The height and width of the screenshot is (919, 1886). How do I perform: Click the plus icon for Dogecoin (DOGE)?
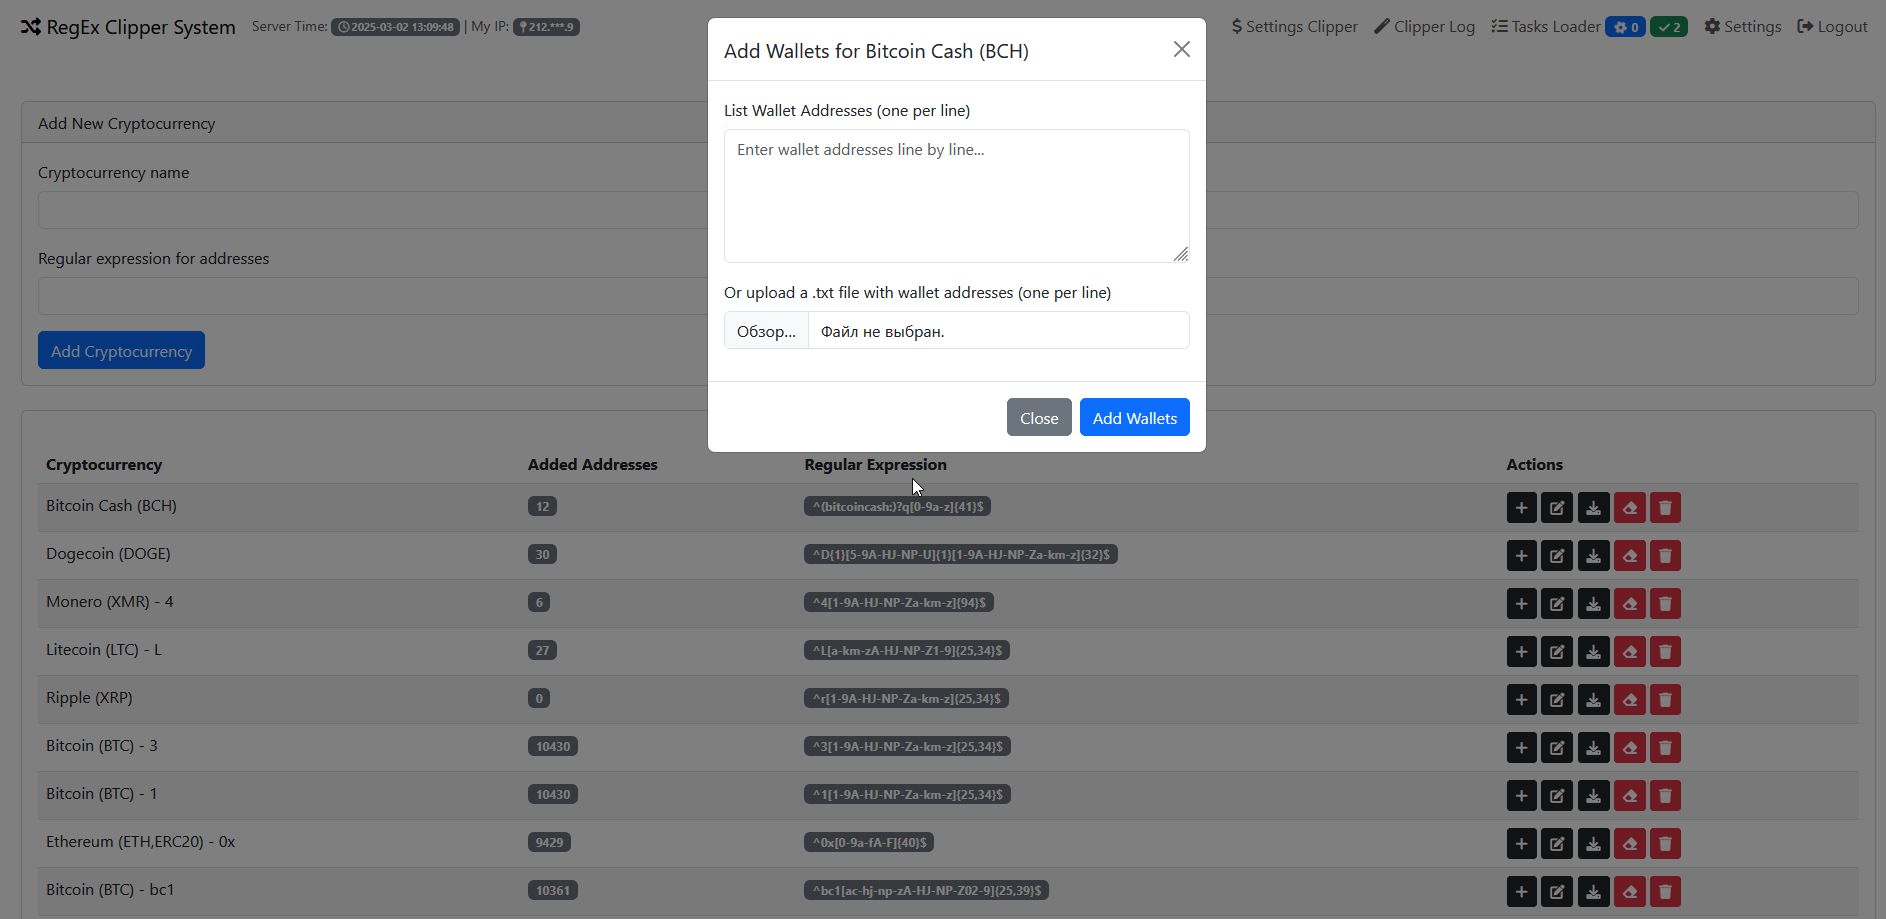coord(1521,556)
